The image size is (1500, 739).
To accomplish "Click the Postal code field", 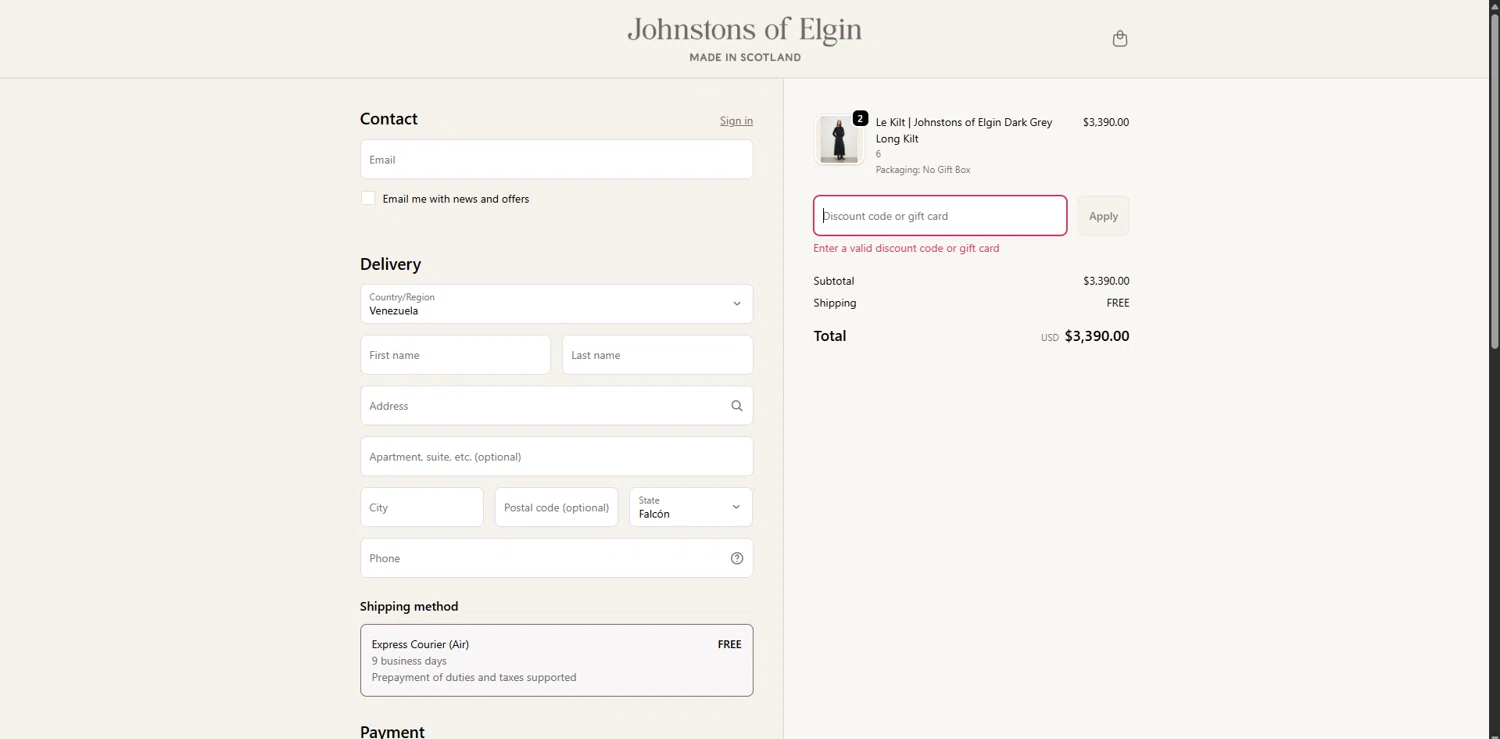I will [x=556, y=507].
